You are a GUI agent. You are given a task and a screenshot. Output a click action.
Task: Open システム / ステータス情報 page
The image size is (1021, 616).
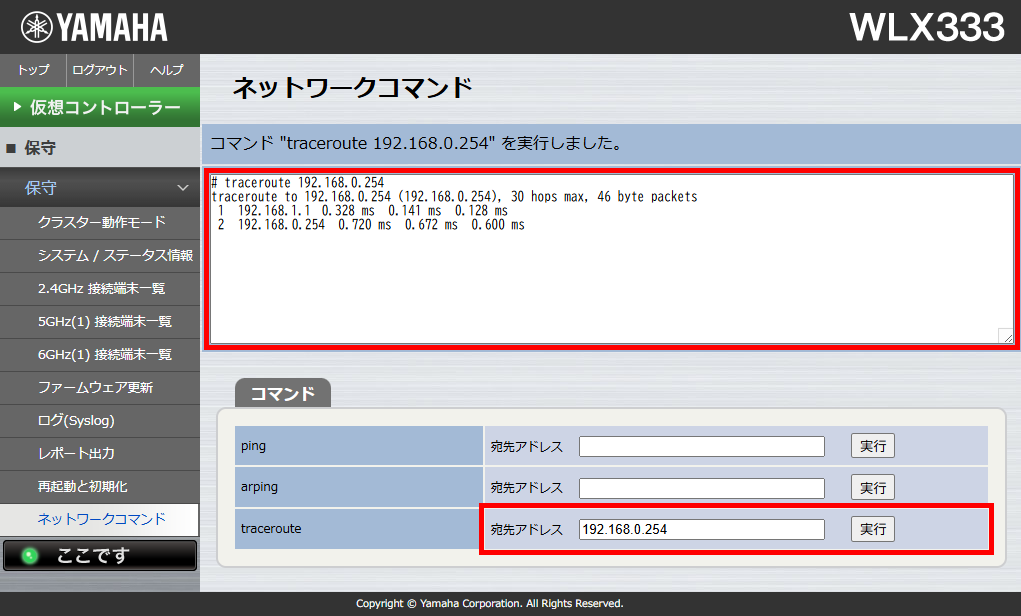pyautogui.click(x=100, y=255)
